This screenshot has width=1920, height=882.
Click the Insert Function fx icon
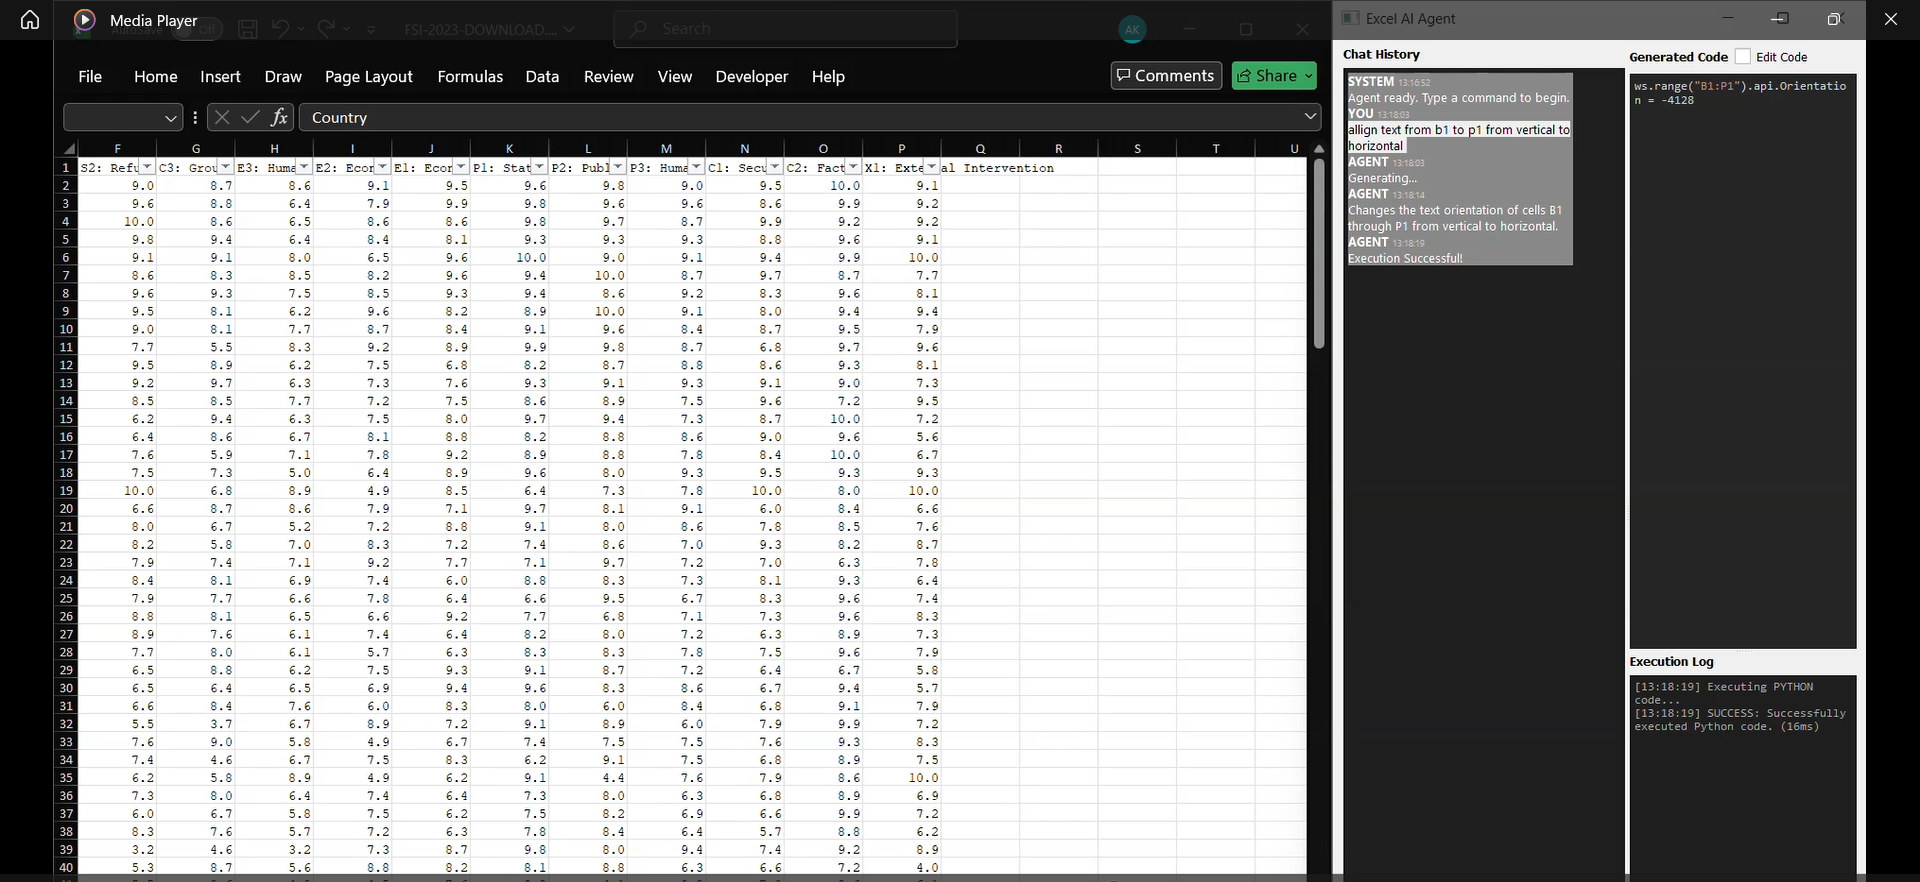pyautogui.click(x=279, y=117)
